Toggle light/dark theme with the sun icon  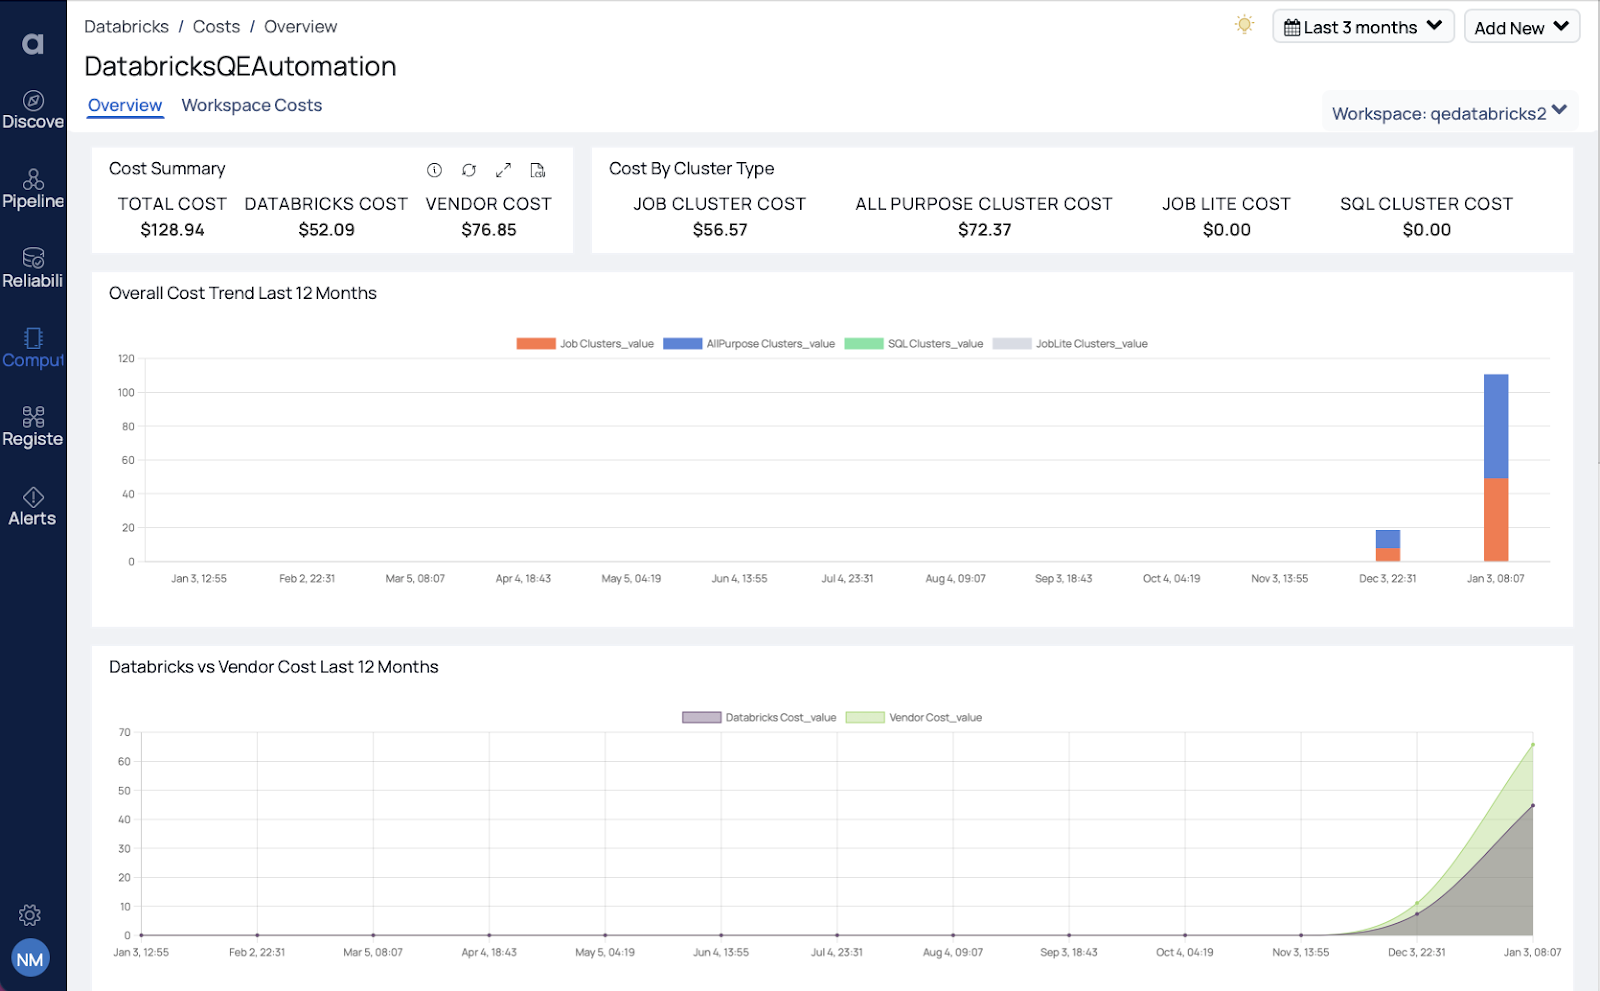click(x=1244, y=25)
